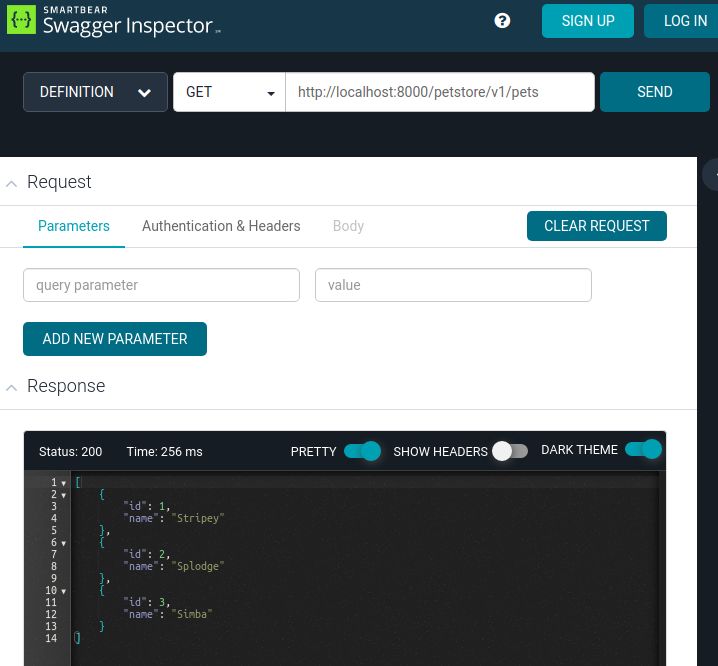
Task: Fold JSON object at line 6 arrow
Action: (x=63, y=543)
